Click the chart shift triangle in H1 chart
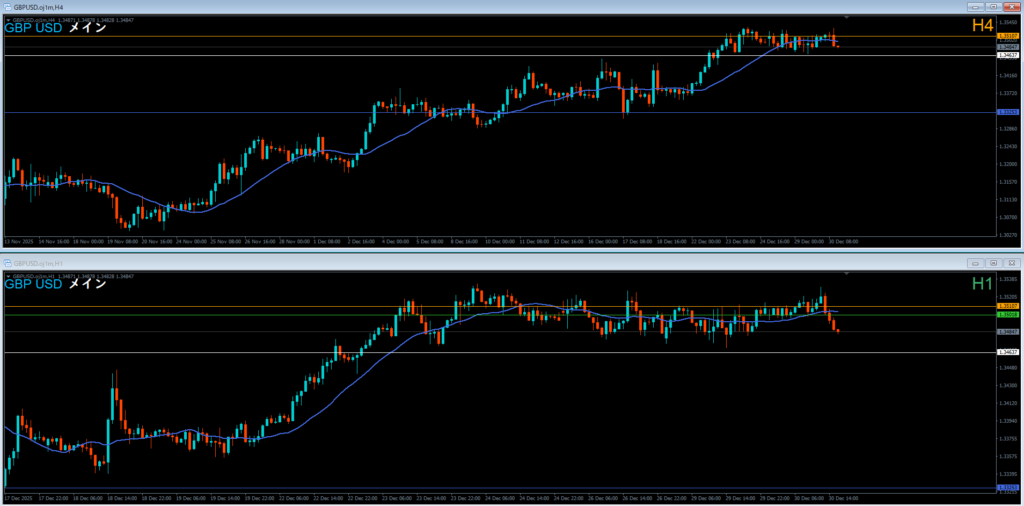This screenshot has height=506, width=1024. (847, 272)
